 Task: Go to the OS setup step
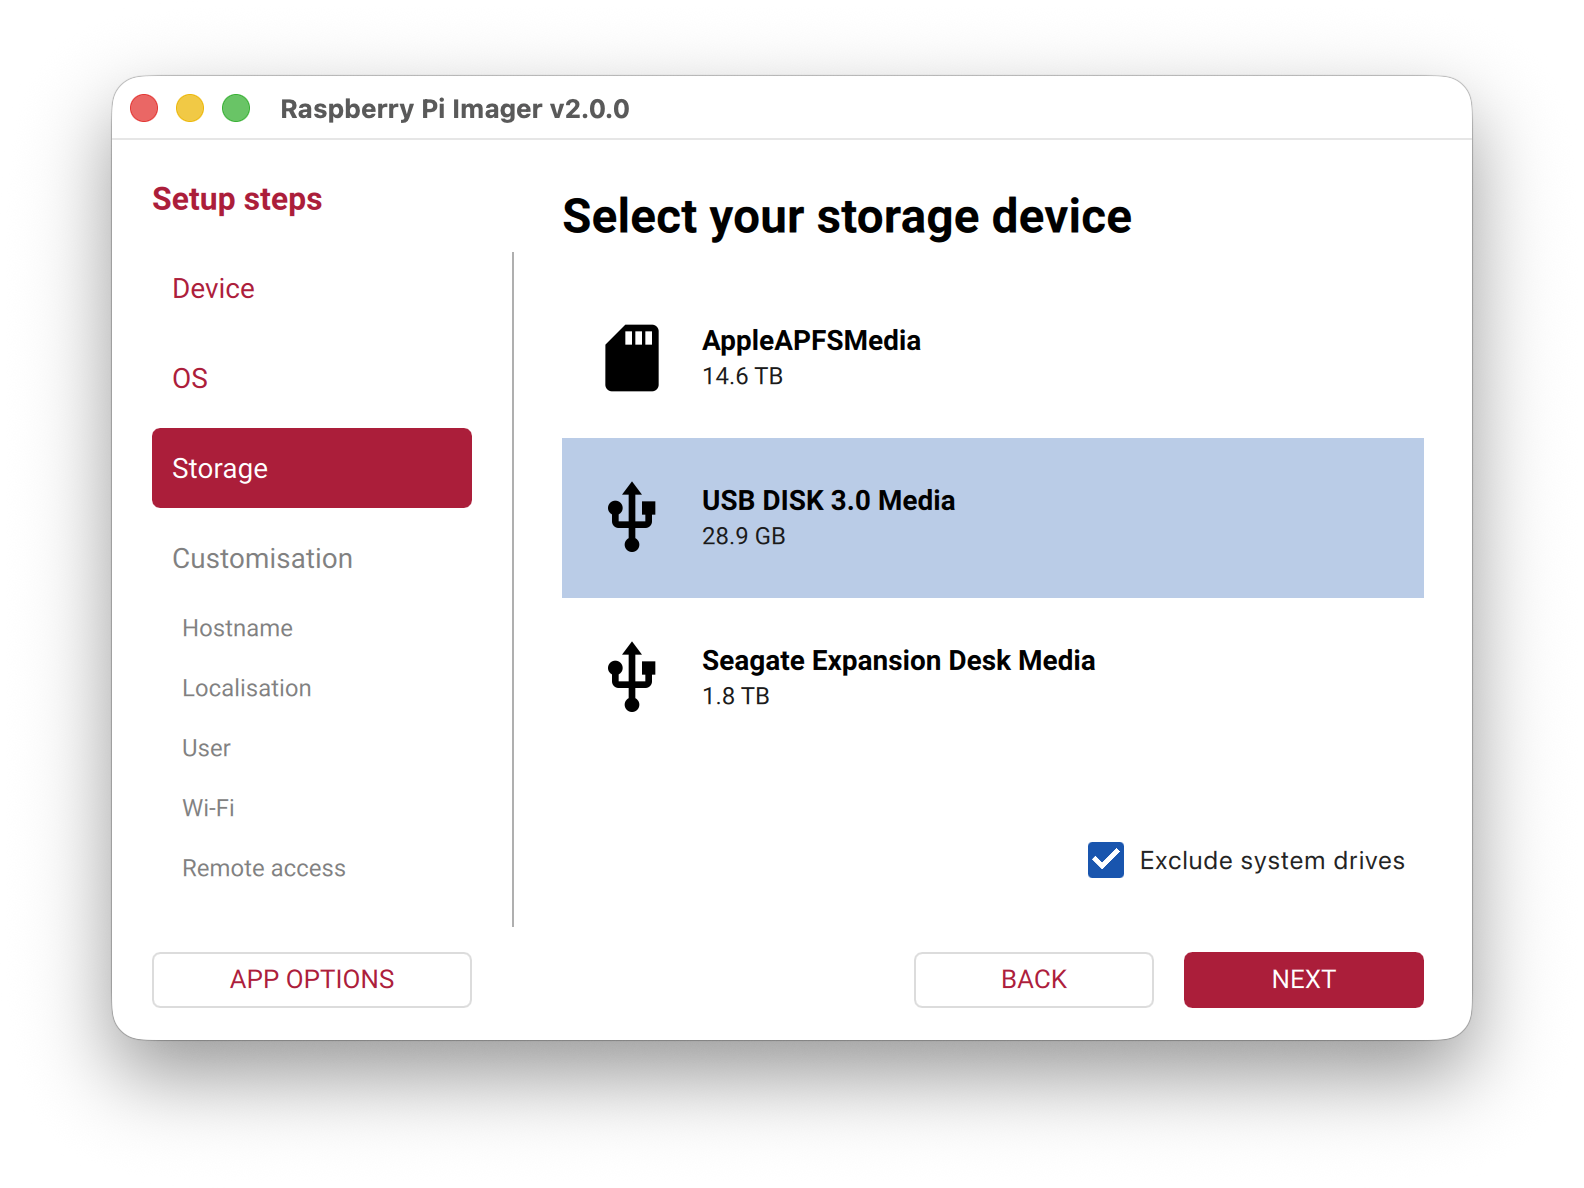[x=190, y=379]
